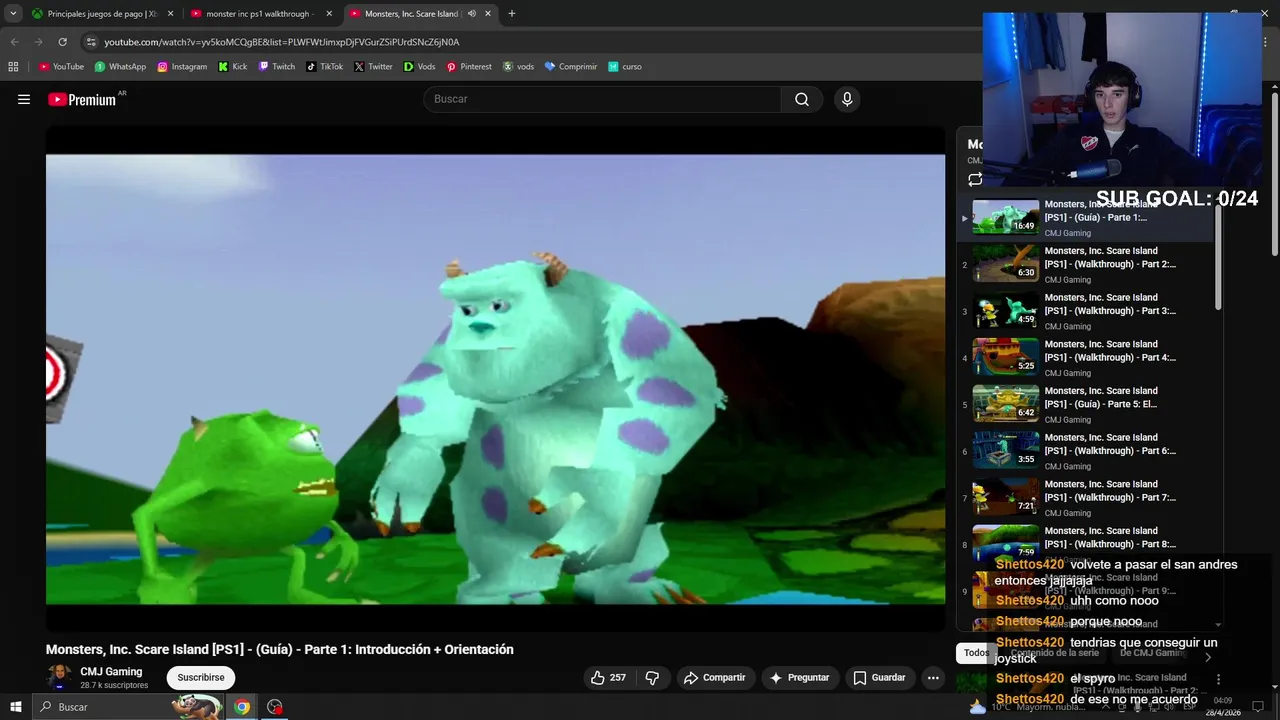This screenshot has width=1280, height=720.
Task: Save the video with Guardar
Action: (x=879, y=677)
